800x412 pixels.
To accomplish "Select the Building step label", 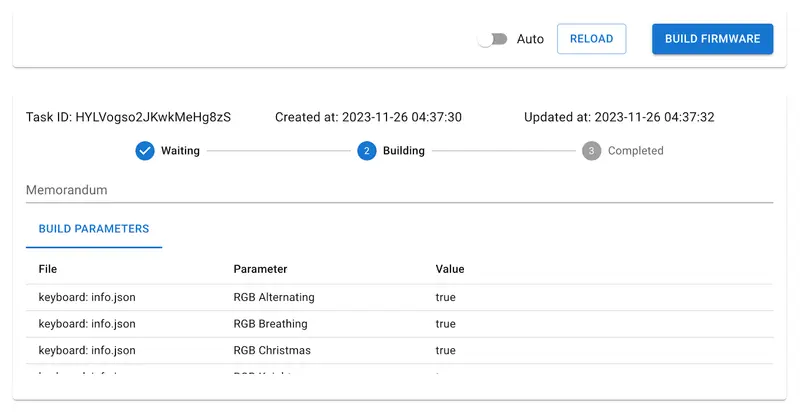I will point(403,151).
